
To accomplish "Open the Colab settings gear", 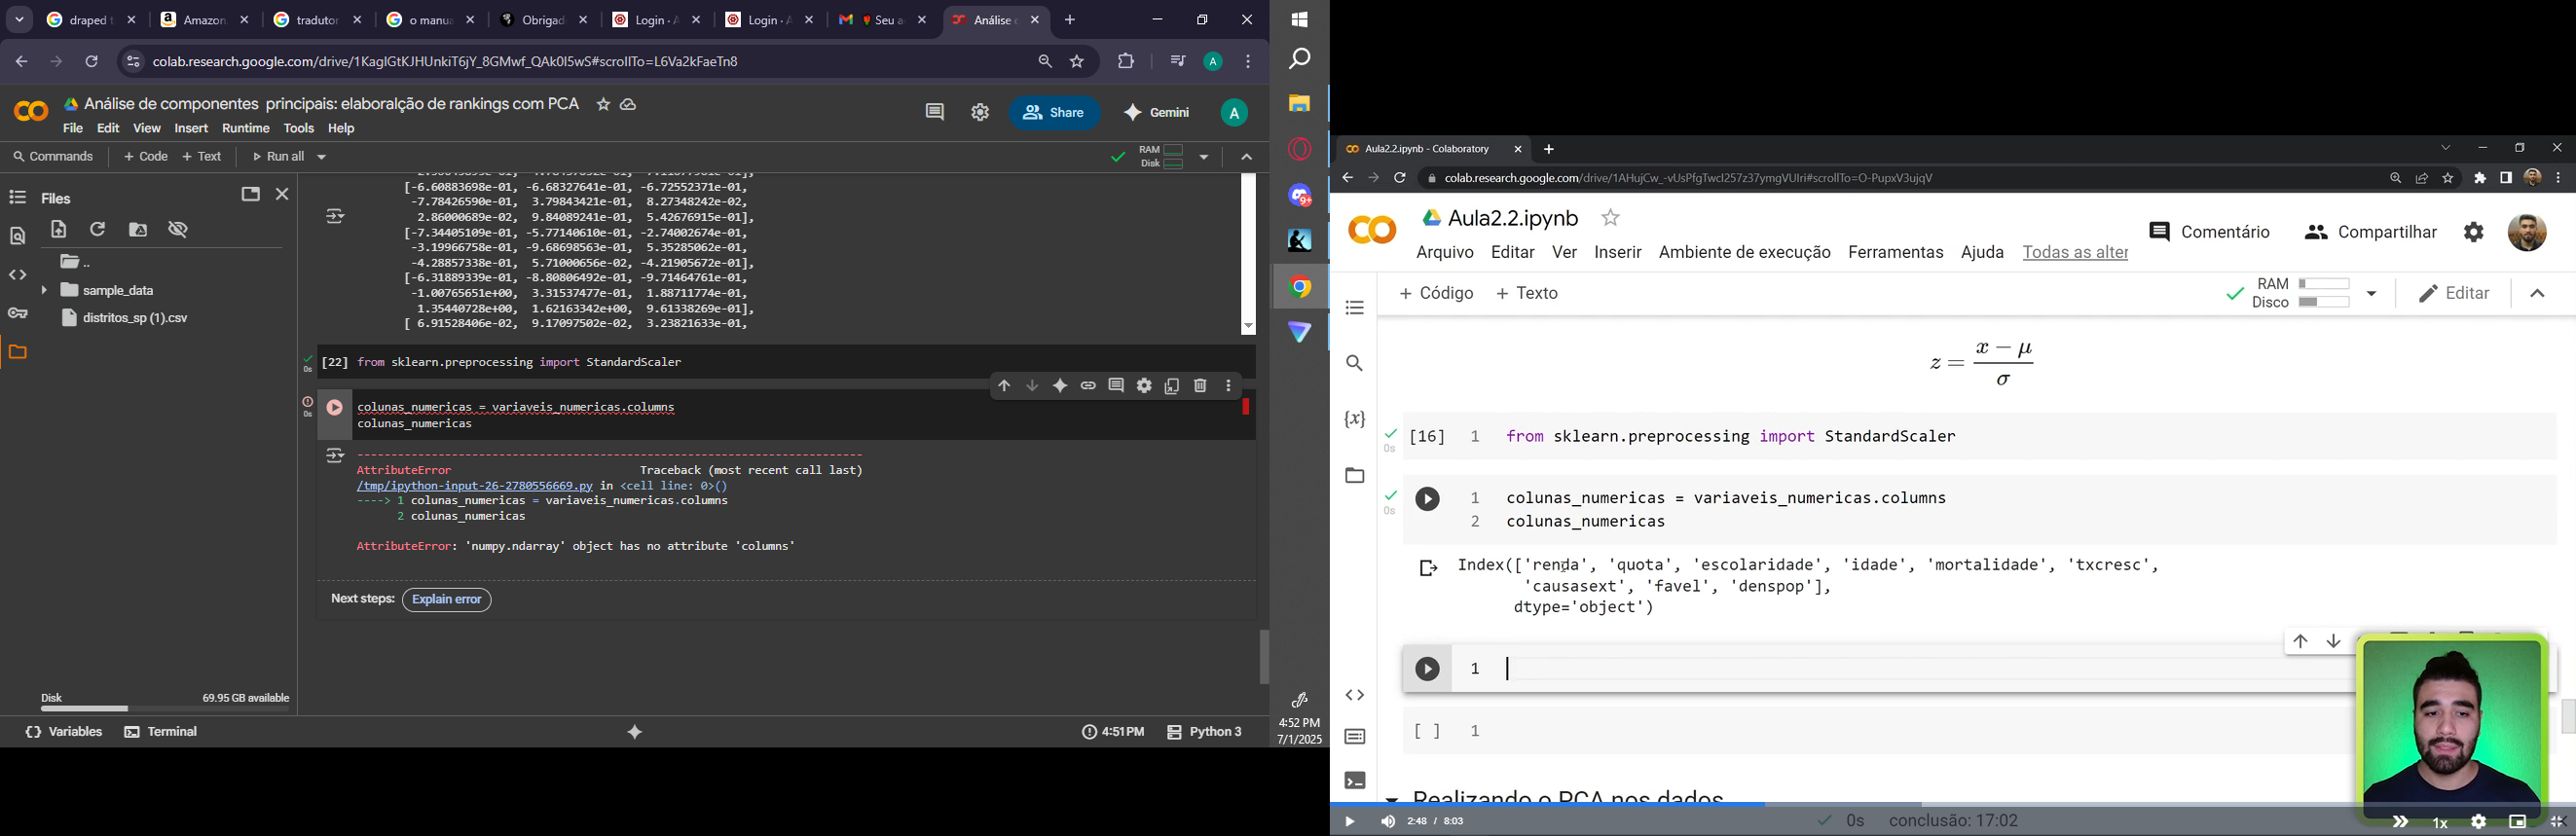I will pos(980,112).
